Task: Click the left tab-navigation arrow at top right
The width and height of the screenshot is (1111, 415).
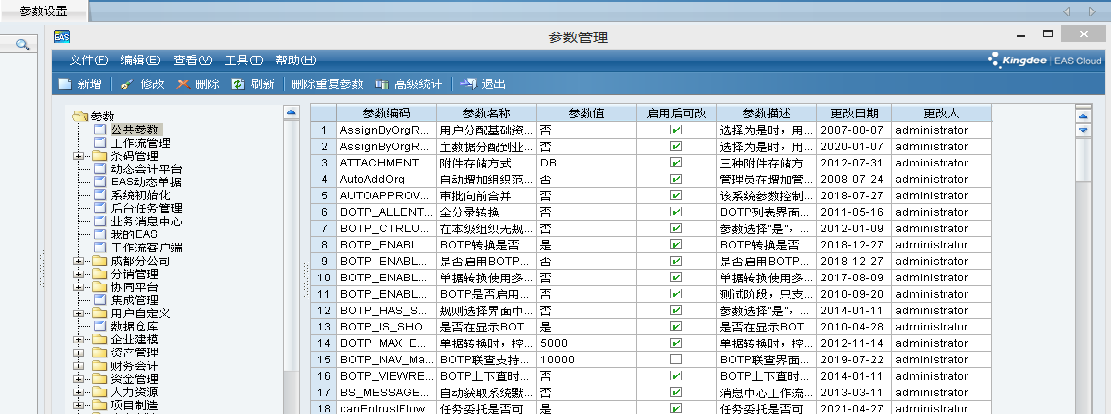Action: (x=1066, y=11)
